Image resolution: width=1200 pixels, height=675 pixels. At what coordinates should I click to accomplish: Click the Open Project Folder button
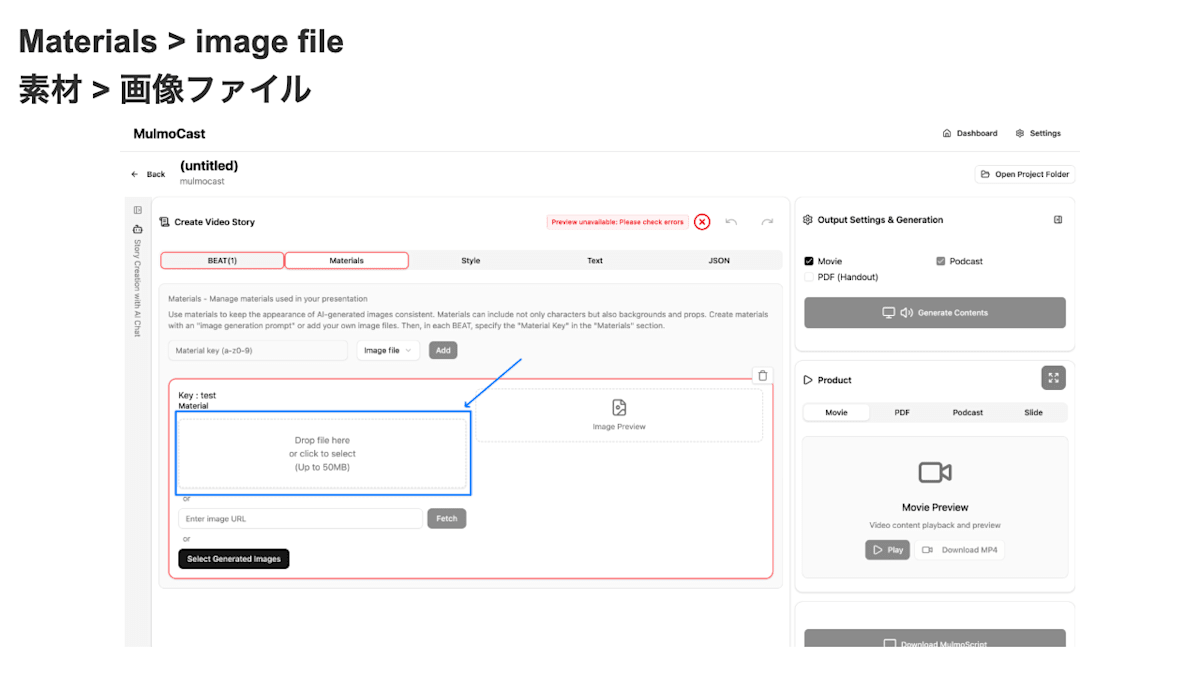click(x=1024, y=173)
